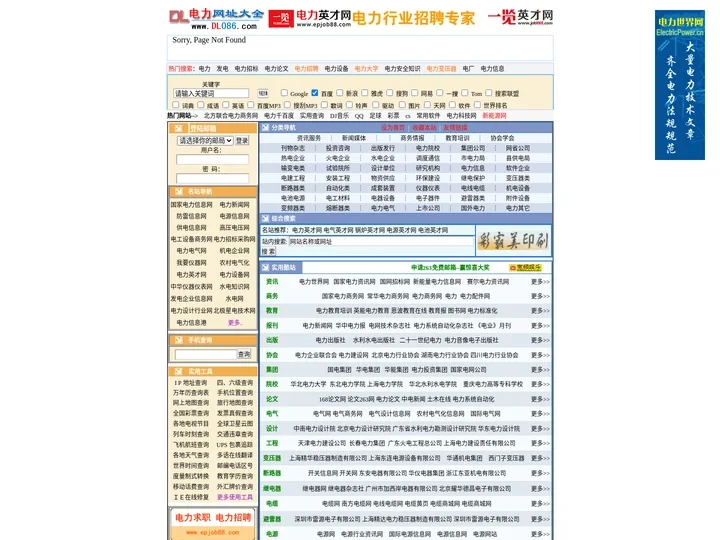This screenshot has height=540, width=720.
Task: Click the 登录 mailbox login button
Action: 242,141
